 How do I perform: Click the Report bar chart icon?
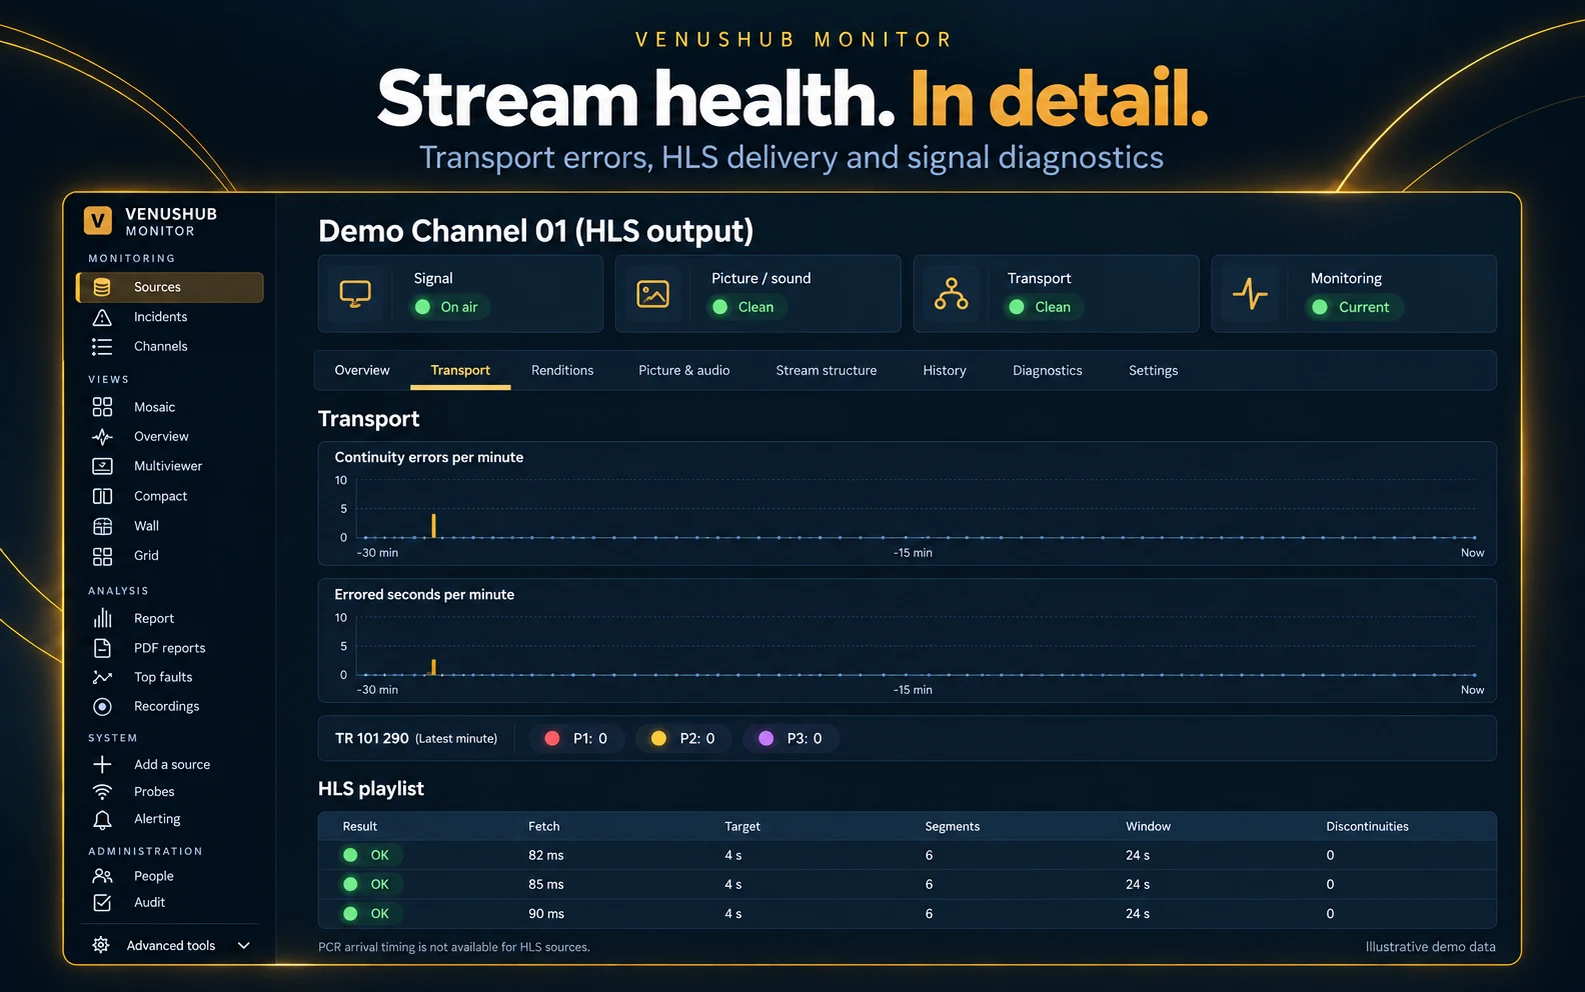(x=102, y=618)
